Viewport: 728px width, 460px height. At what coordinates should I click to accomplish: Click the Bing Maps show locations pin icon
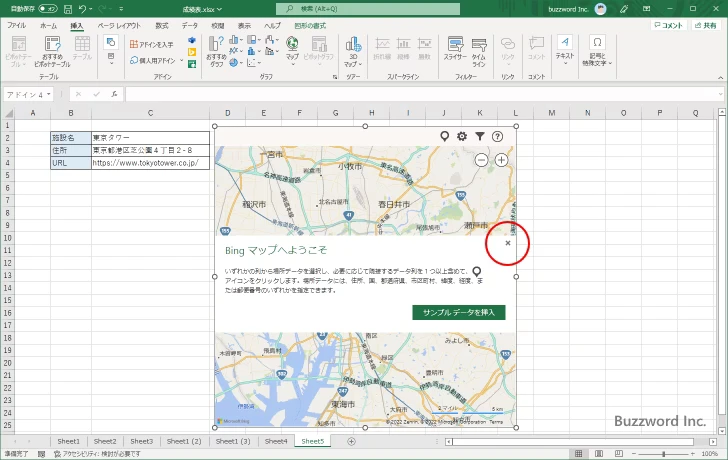pos(444,136)
